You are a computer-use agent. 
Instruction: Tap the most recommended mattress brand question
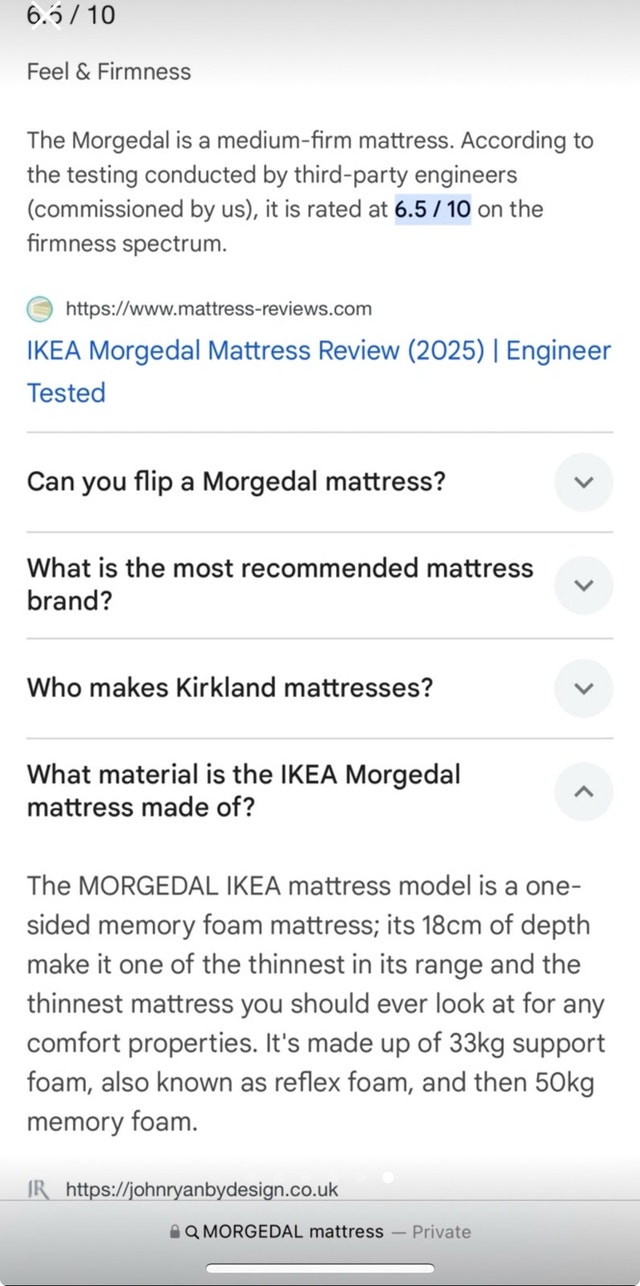click(280, 585)
